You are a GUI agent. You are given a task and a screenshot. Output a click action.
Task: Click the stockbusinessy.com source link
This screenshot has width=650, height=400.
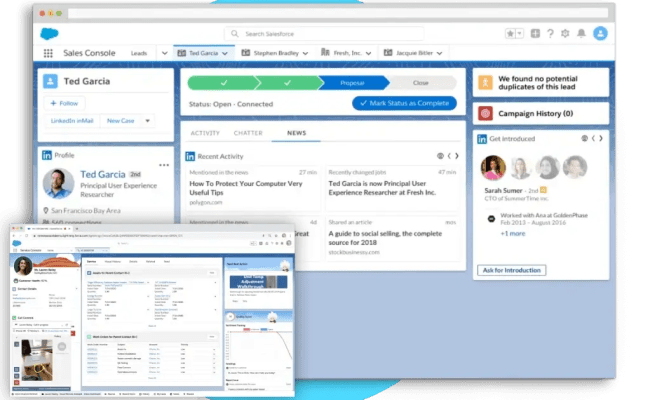(x=354, y=252)
